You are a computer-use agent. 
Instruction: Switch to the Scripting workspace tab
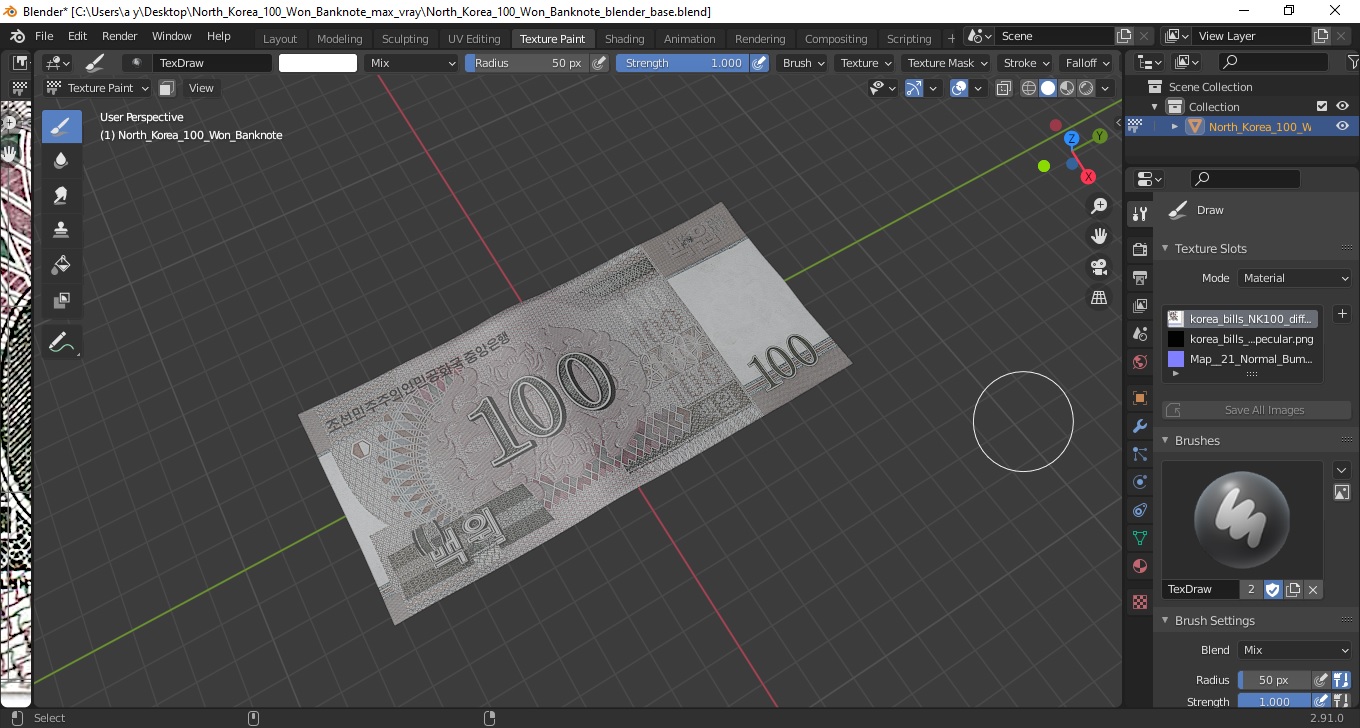click(909, 39)
